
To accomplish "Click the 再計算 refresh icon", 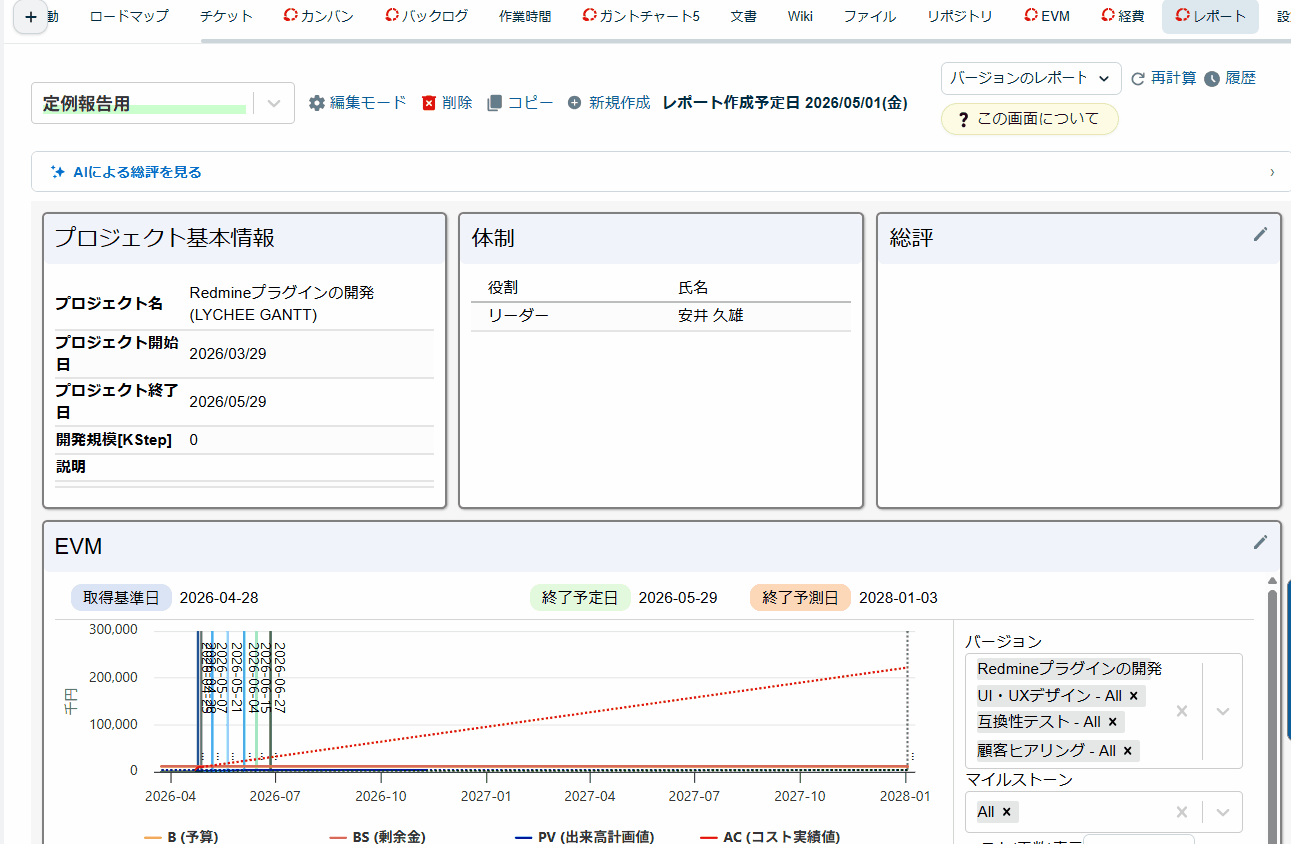I will [1138, 78].
